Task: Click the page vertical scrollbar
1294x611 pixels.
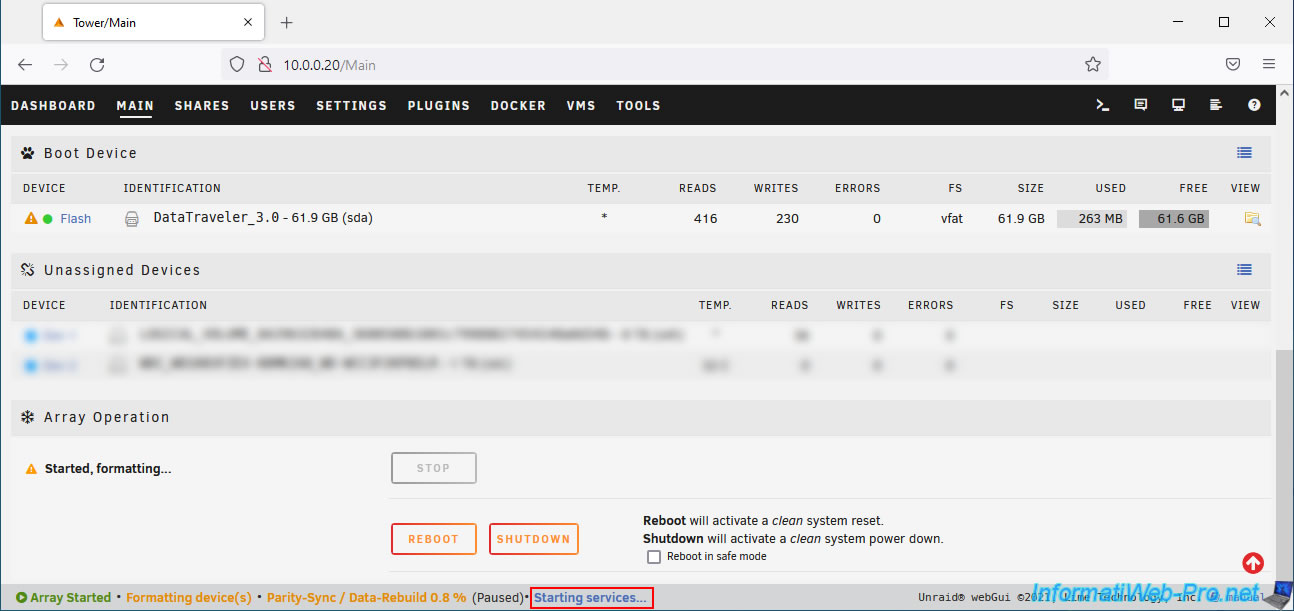Action: pyautogui.click(x=1284, y=450)
